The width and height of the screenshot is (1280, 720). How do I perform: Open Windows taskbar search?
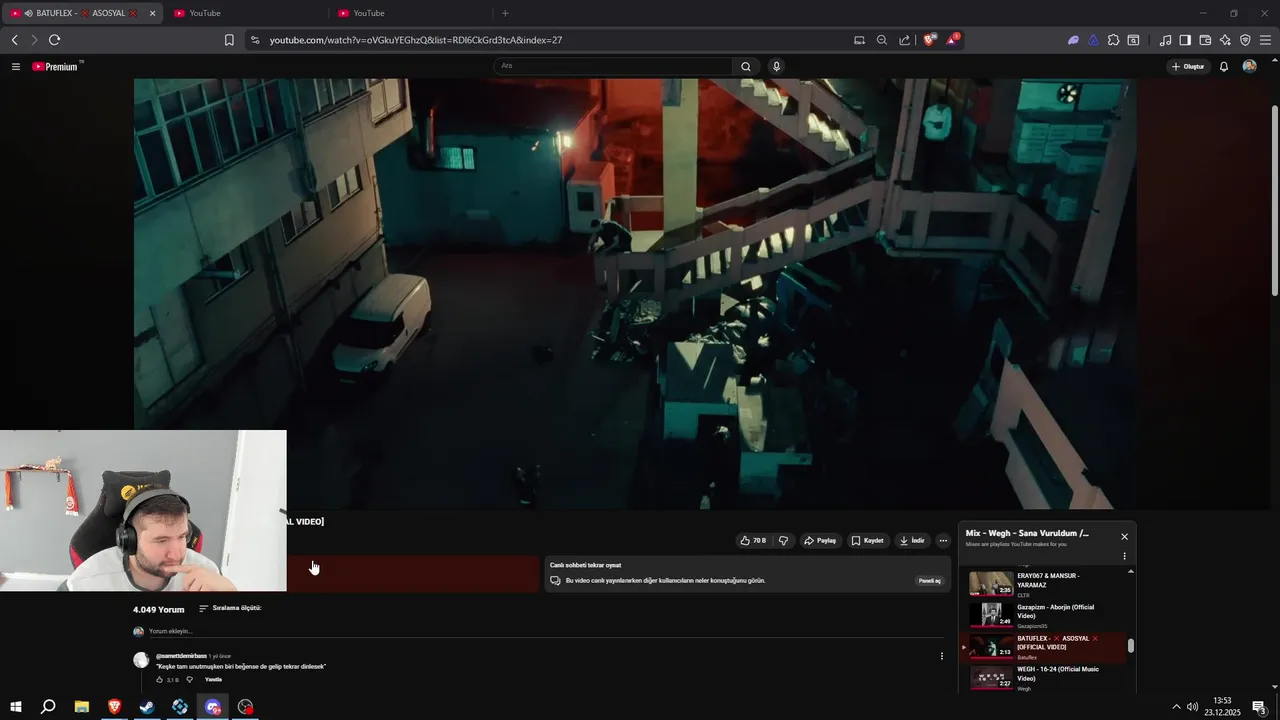48,707
